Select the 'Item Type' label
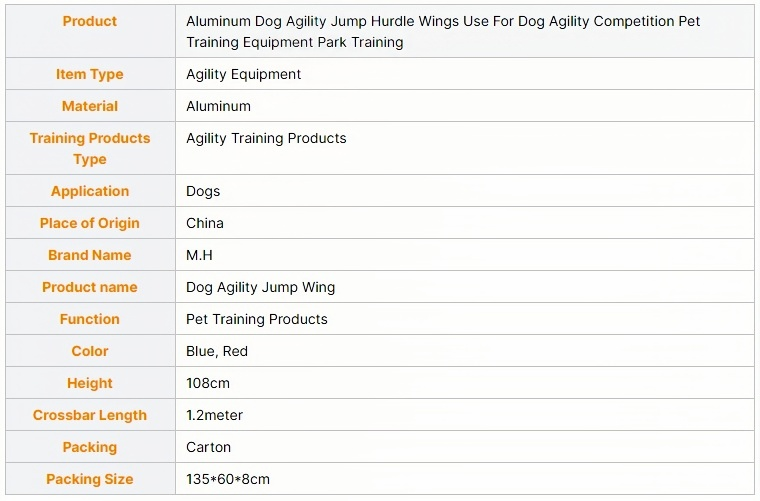Viewport: 760px width, 501px height. (90, 74)
